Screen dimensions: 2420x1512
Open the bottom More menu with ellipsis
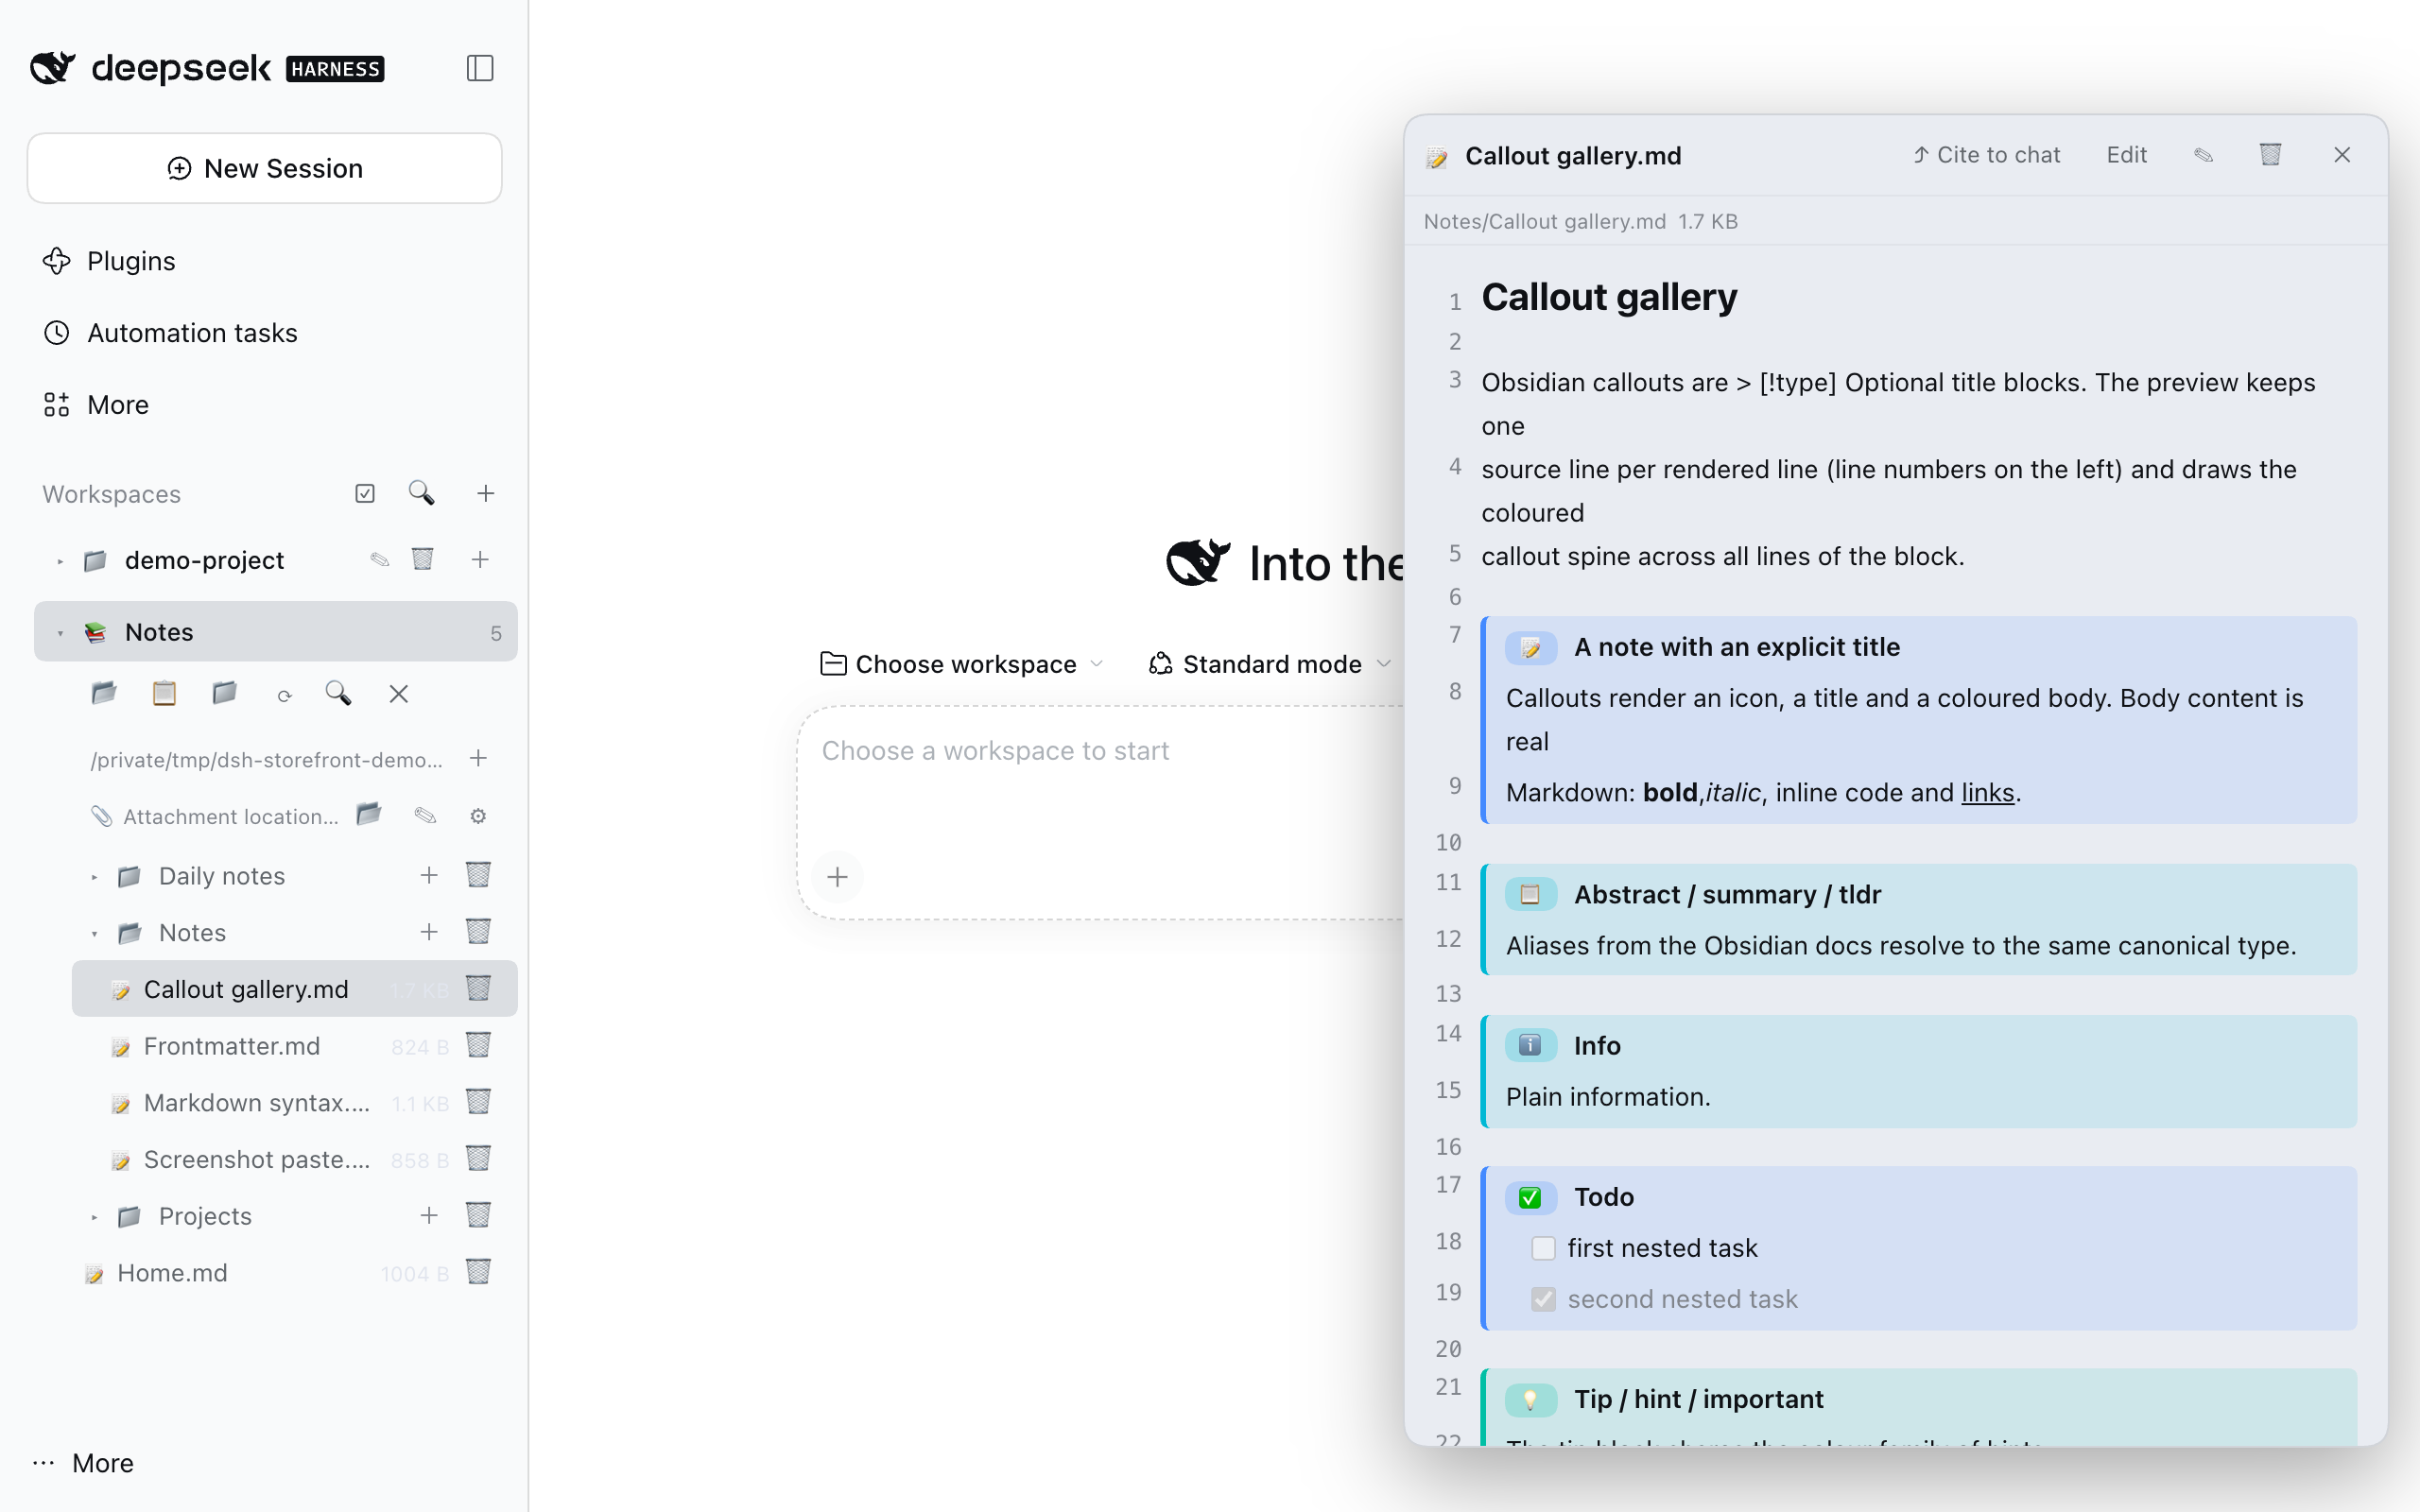(84, 1463)
